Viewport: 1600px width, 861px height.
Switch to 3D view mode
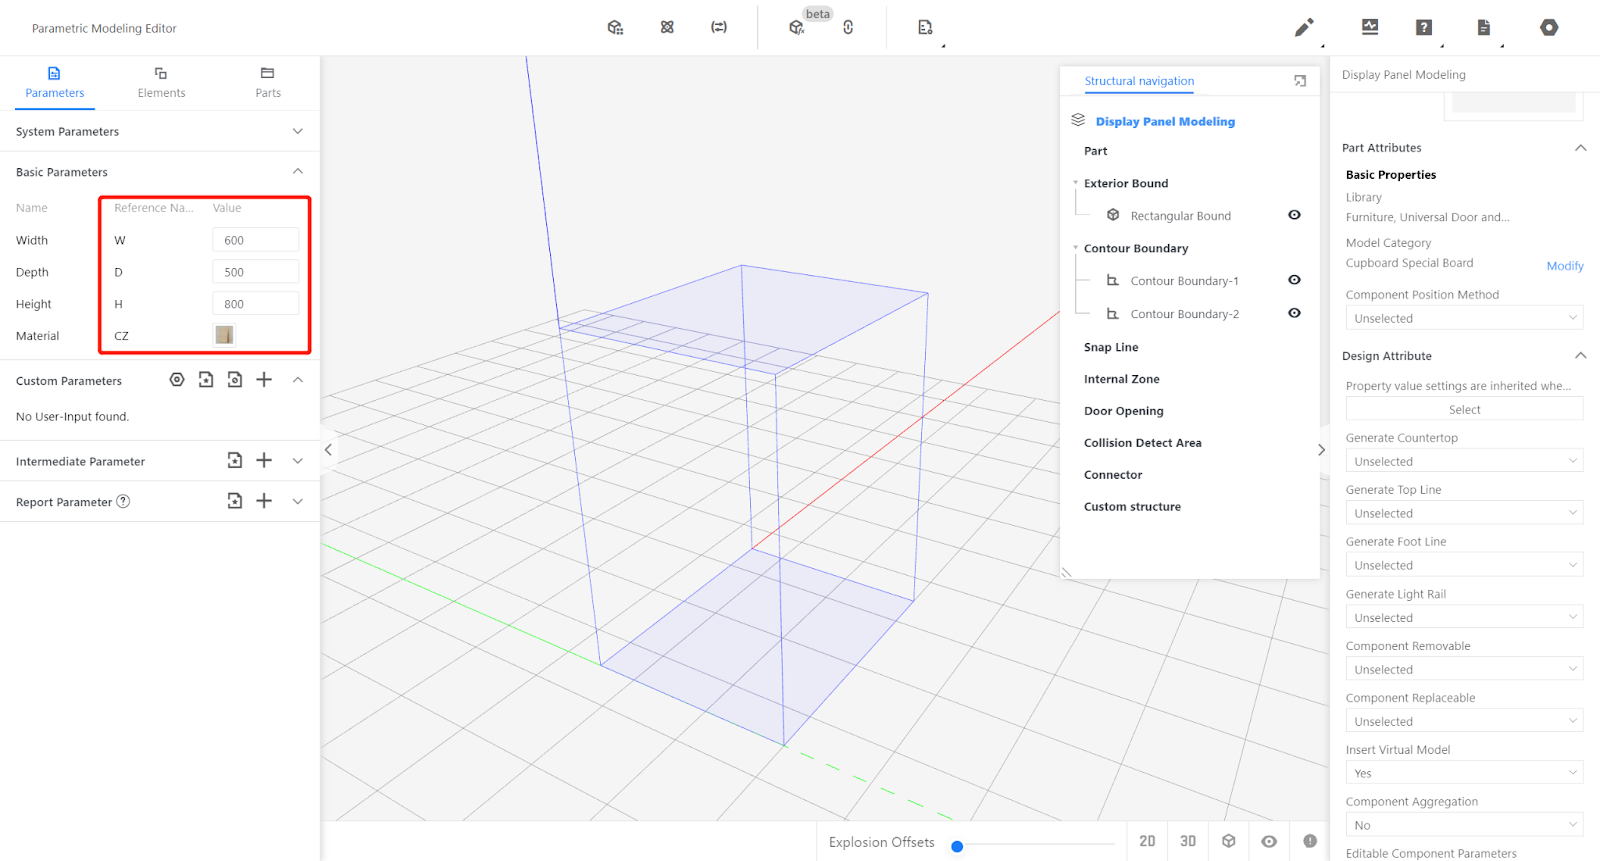tap(1188, 841)
